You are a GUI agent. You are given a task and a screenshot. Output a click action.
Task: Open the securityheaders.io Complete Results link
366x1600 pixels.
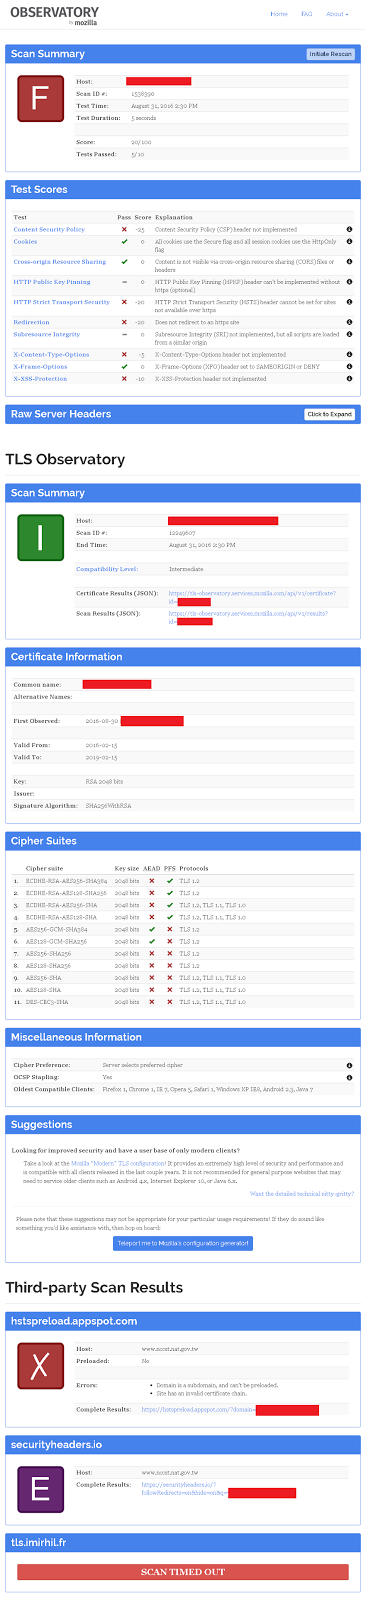pos(219,1489)
